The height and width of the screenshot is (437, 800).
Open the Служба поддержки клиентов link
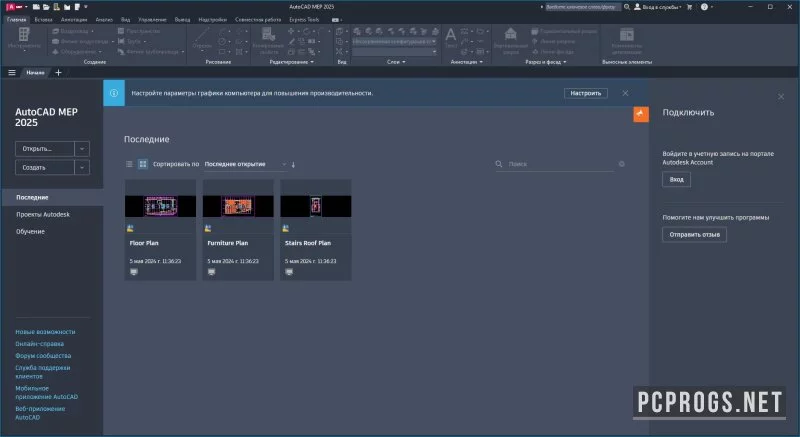point(43,372)
